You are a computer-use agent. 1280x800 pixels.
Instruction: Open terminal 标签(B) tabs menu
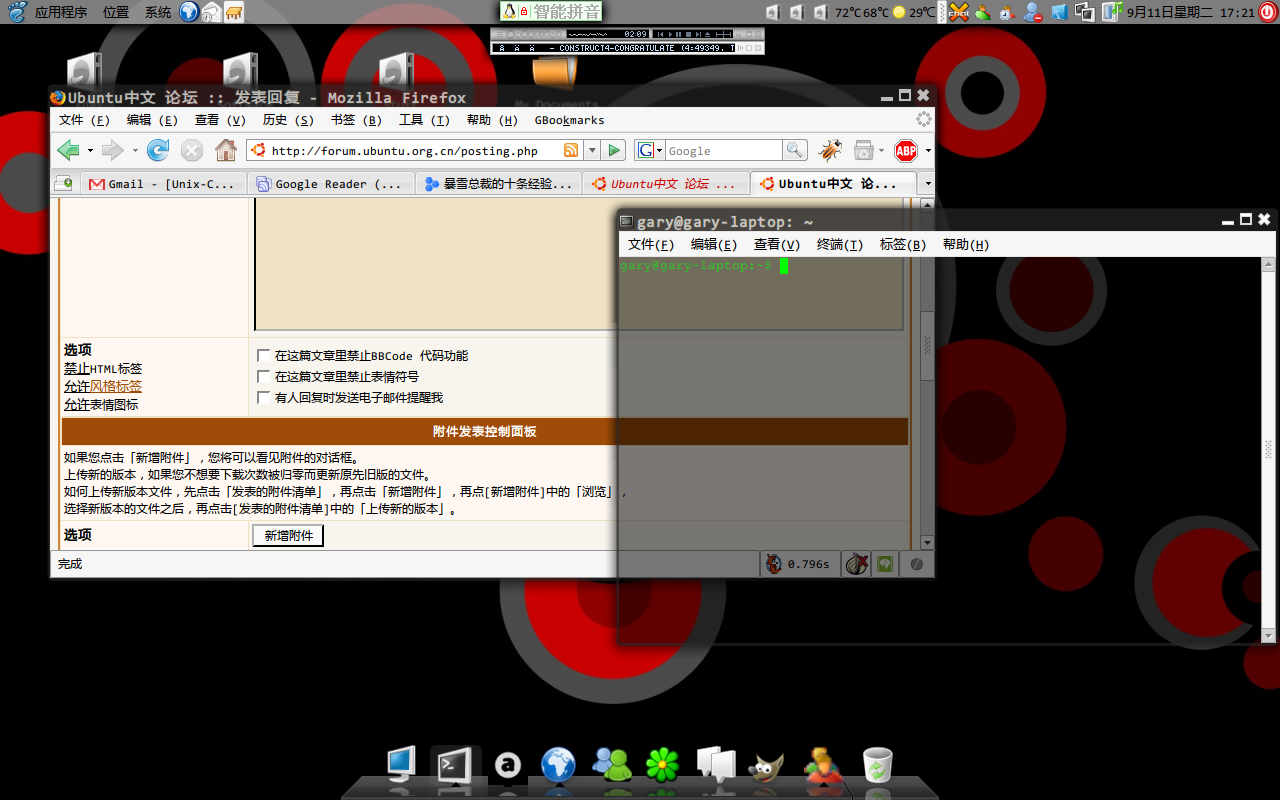coord(903,245)
